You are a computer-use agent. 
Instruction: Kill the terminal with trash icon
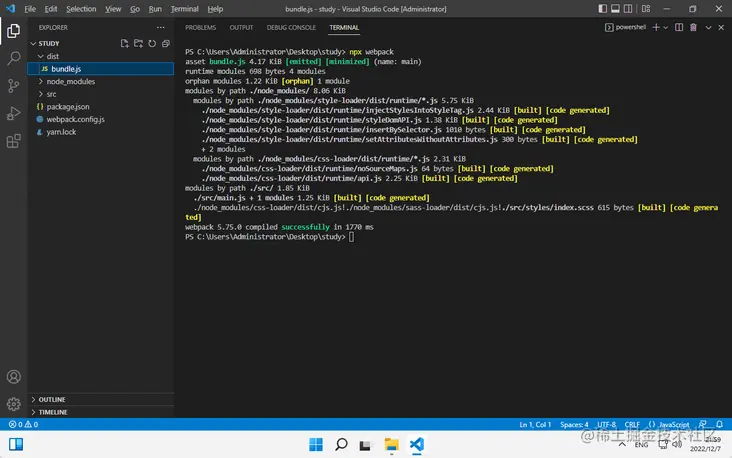pos(693,28)
